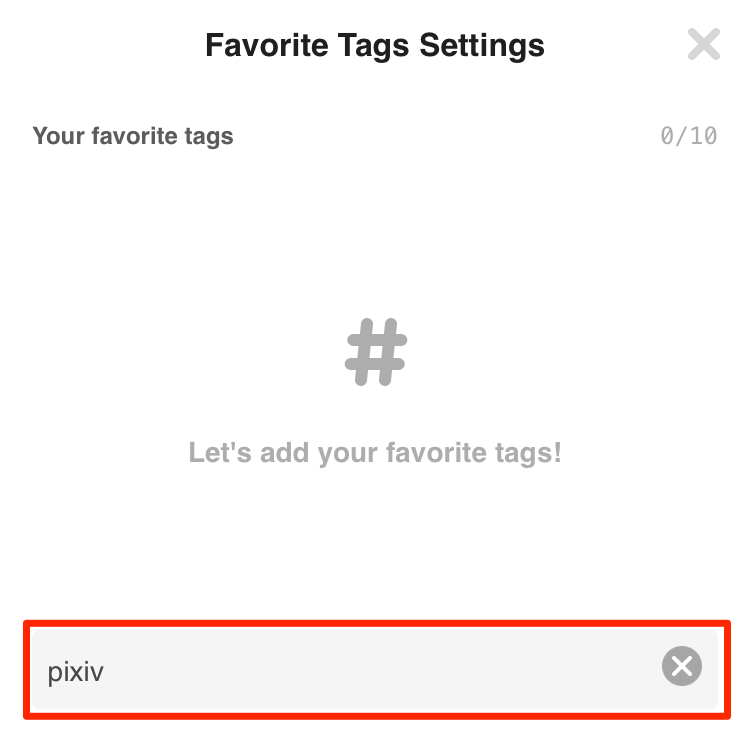Activate the tag entry box
The image size is (750, 736).
[375, 670]
